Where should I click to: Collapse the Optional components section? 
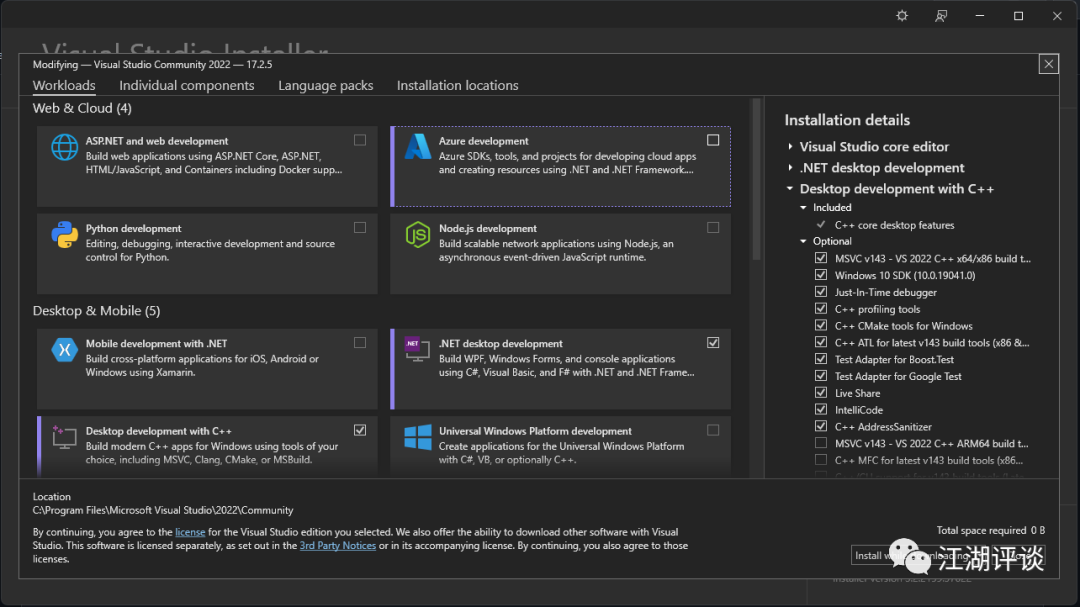click(803, 241)
